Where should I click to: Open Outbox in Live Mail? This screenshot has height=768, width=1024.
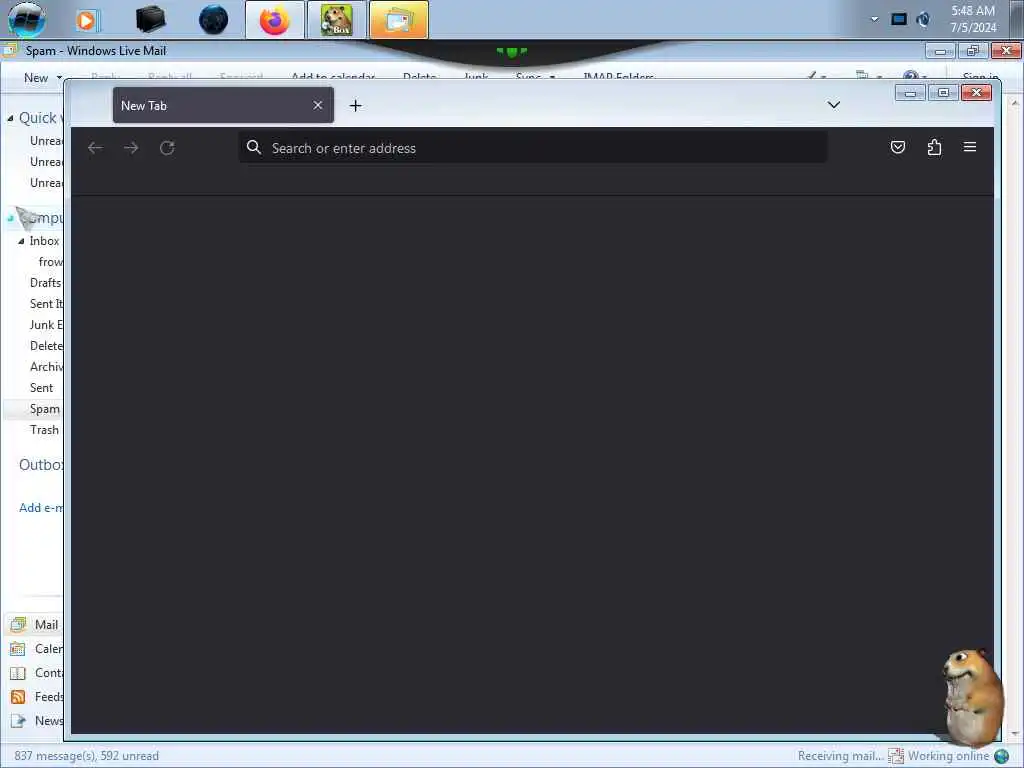41,465
